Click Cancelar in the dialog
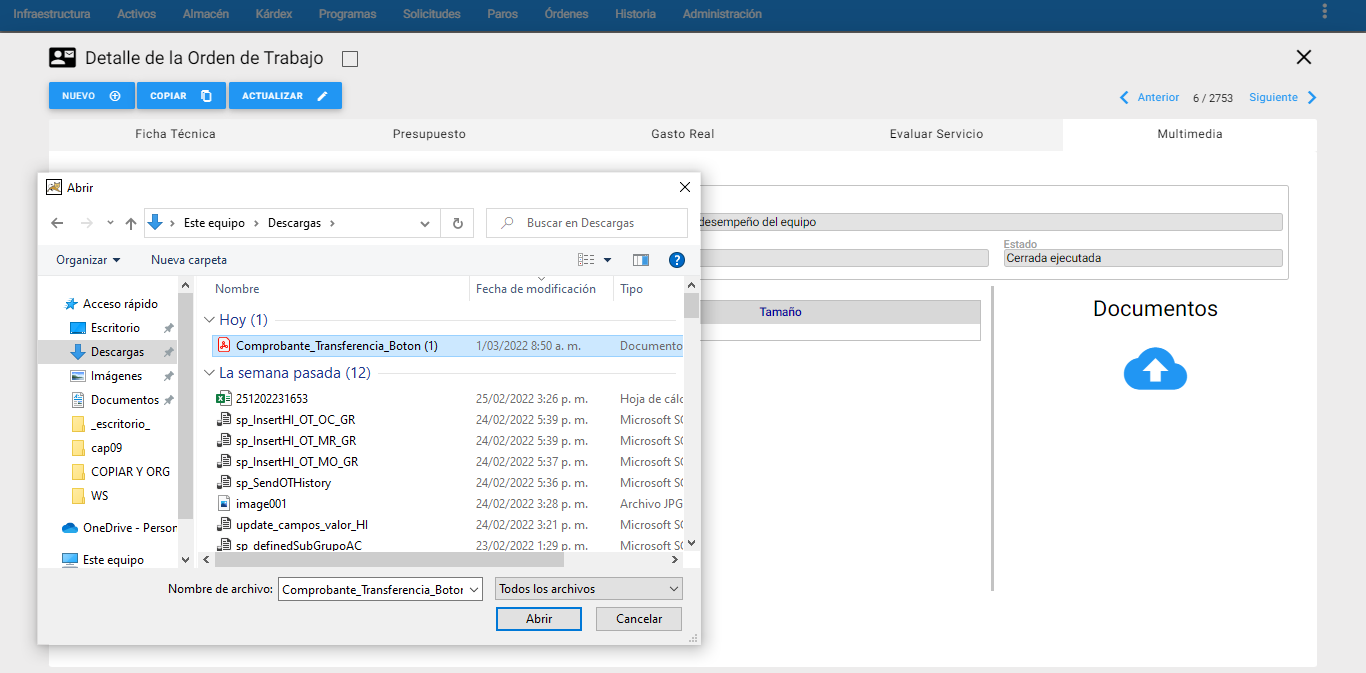 coord(639,619)
